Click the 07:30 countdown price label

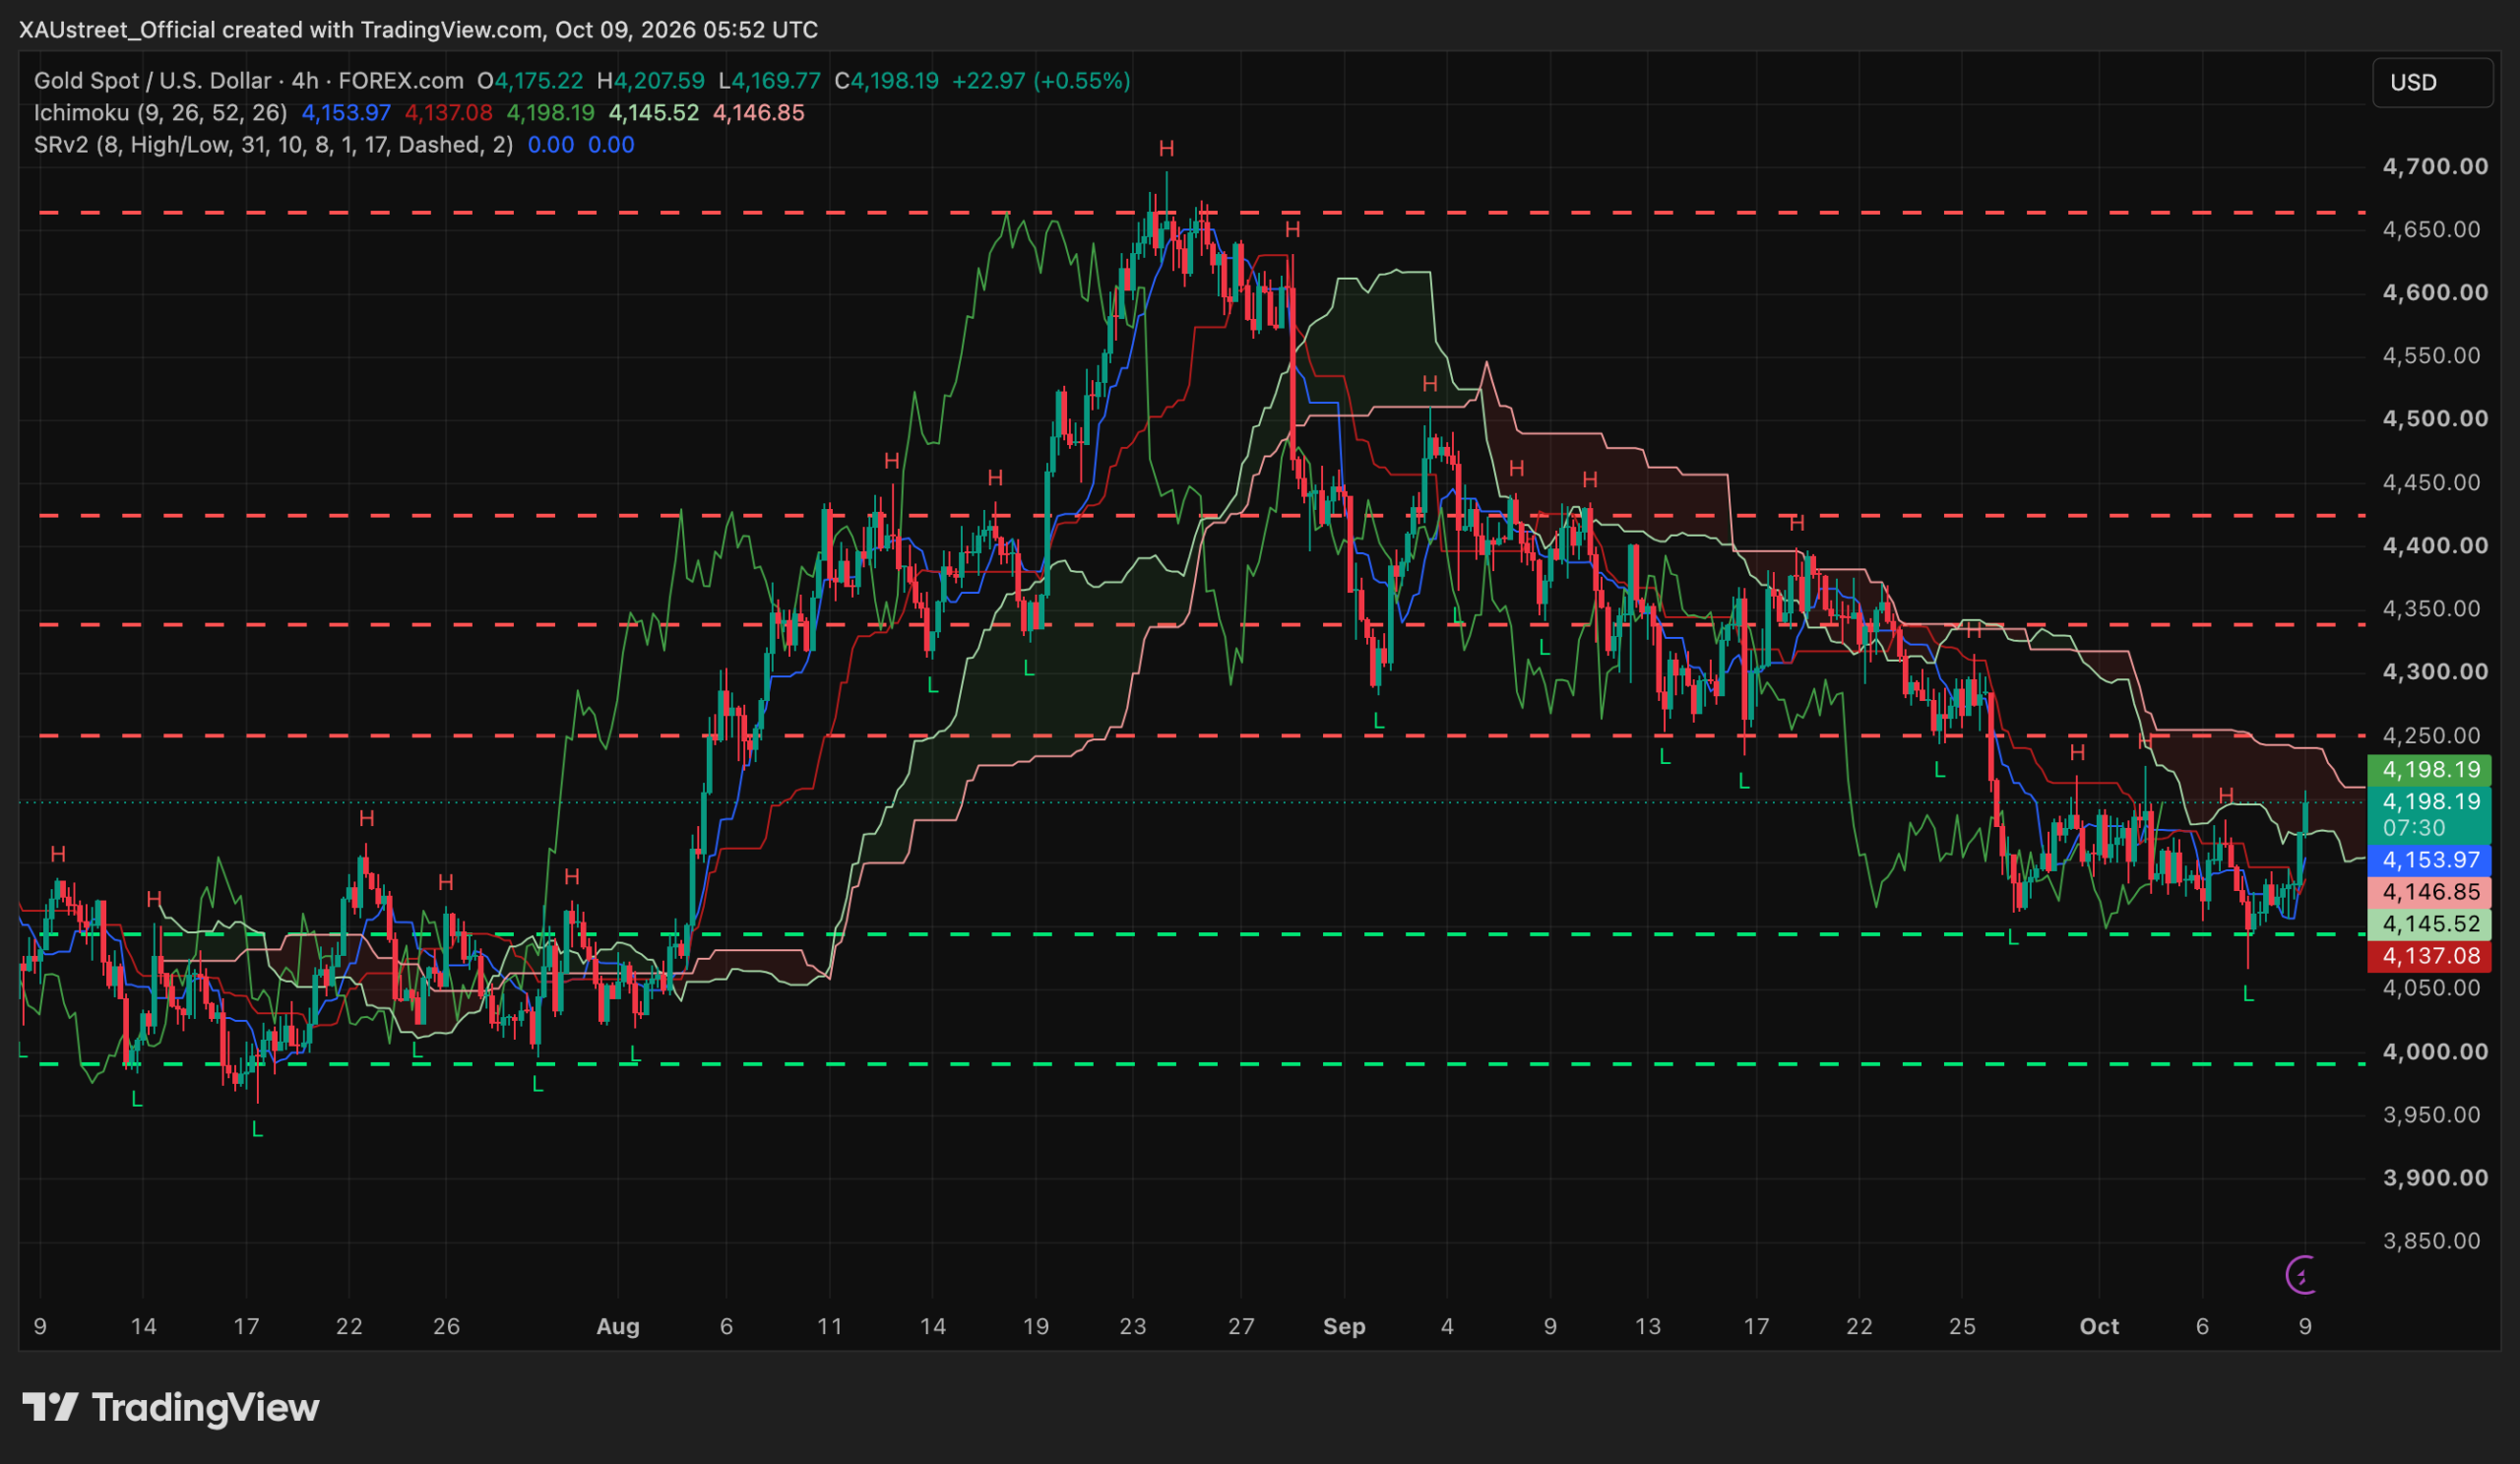[x=2430, y=815]
